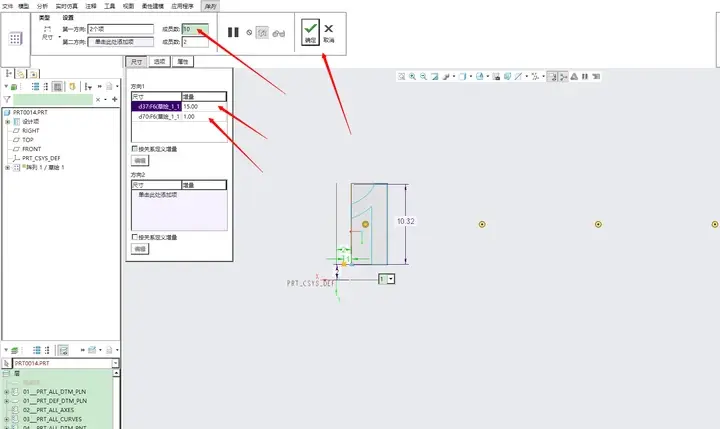Cancel the pattern with the X icon
Screen dimensions: 720x429
(x=329, y=33)
